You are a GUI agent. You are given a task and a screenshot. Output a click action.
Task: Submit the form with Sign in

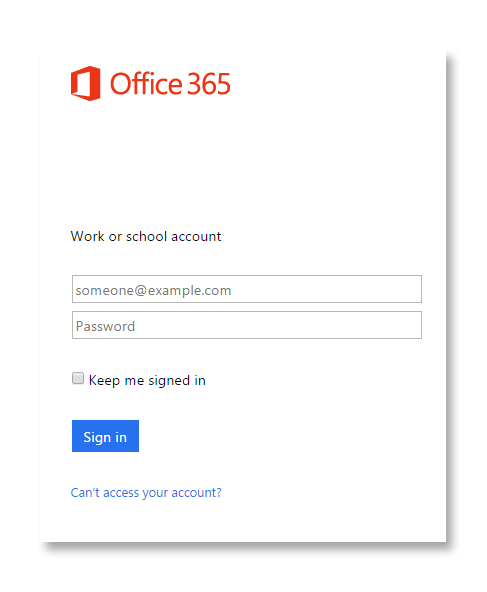tap(105, 436)
